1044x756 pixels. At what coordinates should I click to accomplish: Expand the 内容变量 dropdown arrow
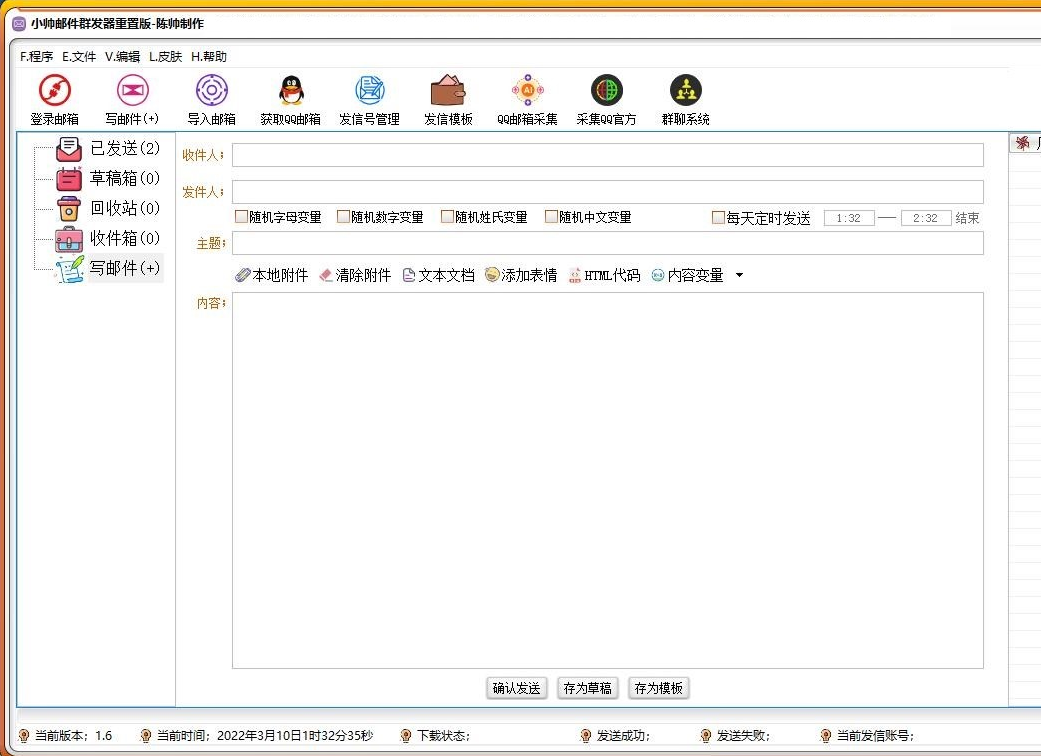[x=738, y=274]
